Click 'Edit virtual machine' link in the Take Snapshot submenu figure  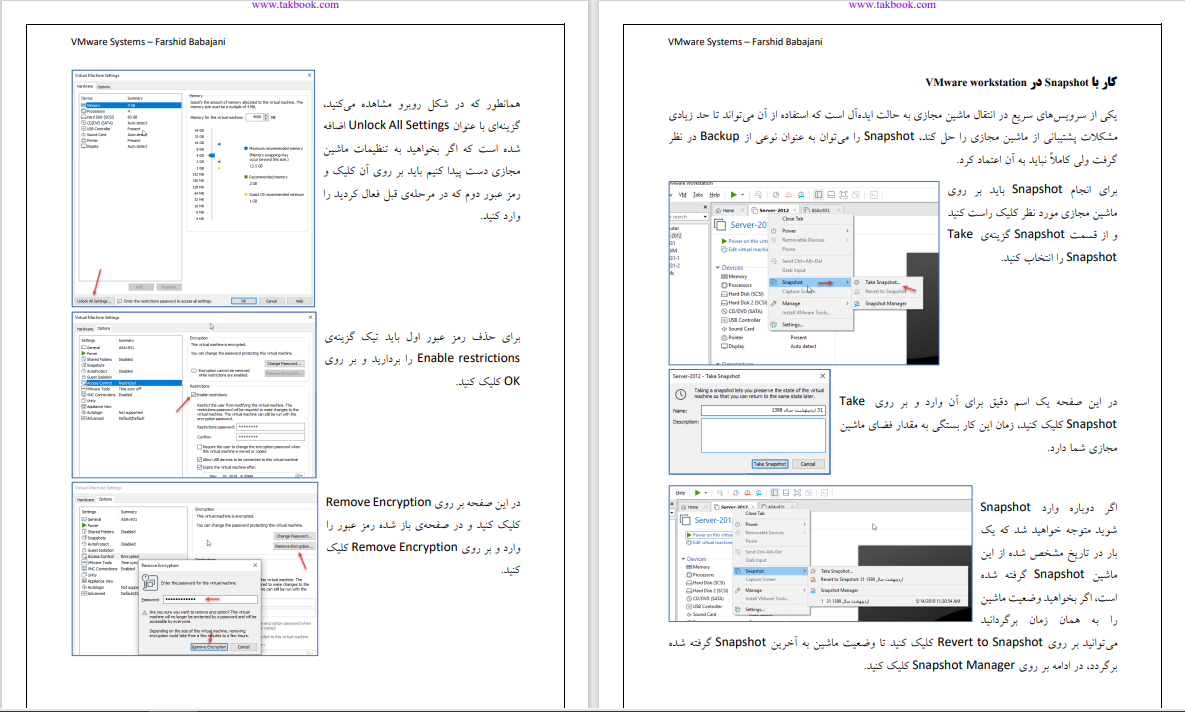click(744, 249)
